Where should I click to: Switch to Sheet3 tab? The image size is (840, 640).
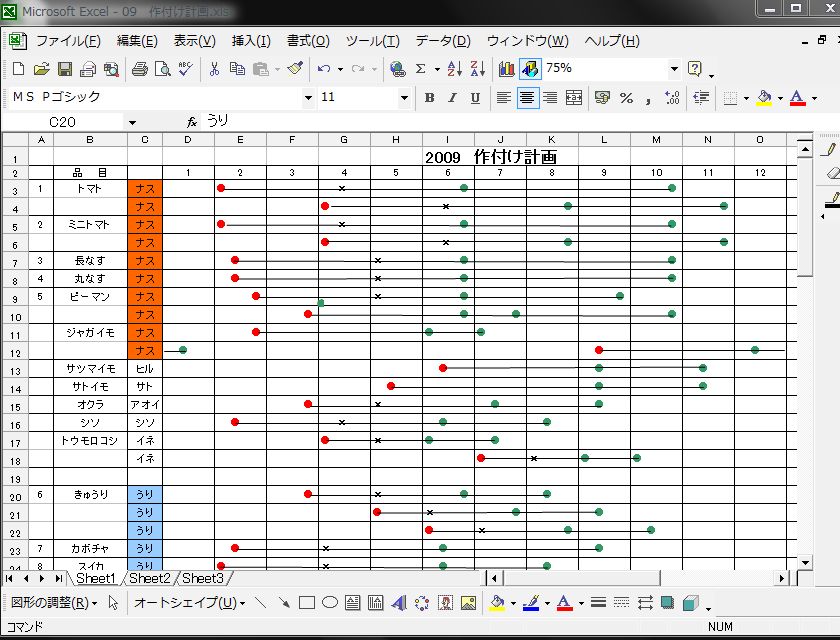[x=202, y=578]
